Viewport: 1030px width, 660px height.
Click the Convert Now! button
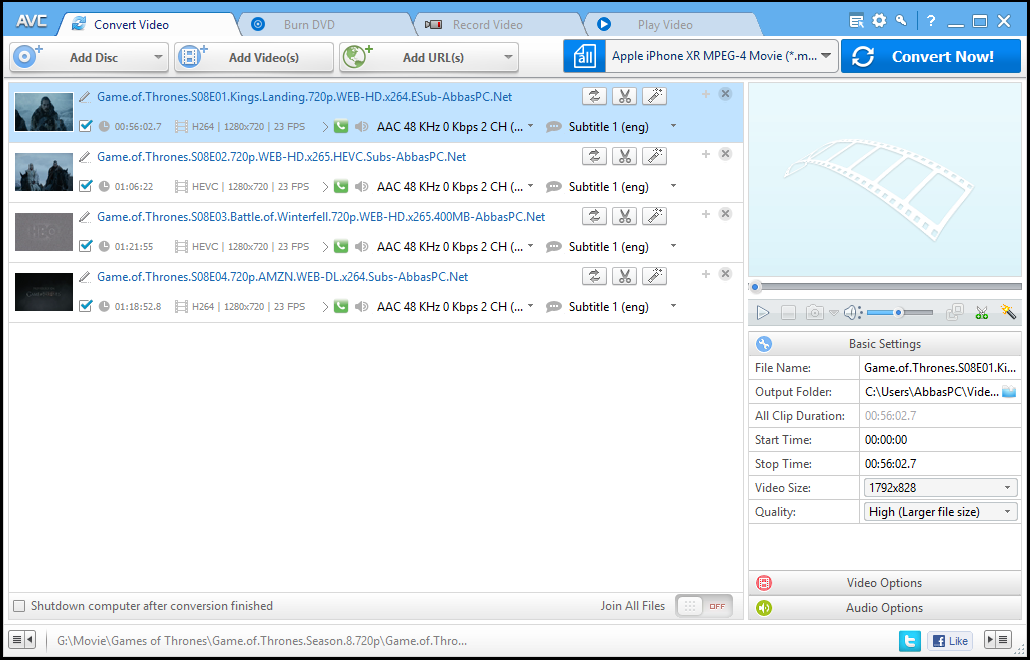[x=931, y=56]
